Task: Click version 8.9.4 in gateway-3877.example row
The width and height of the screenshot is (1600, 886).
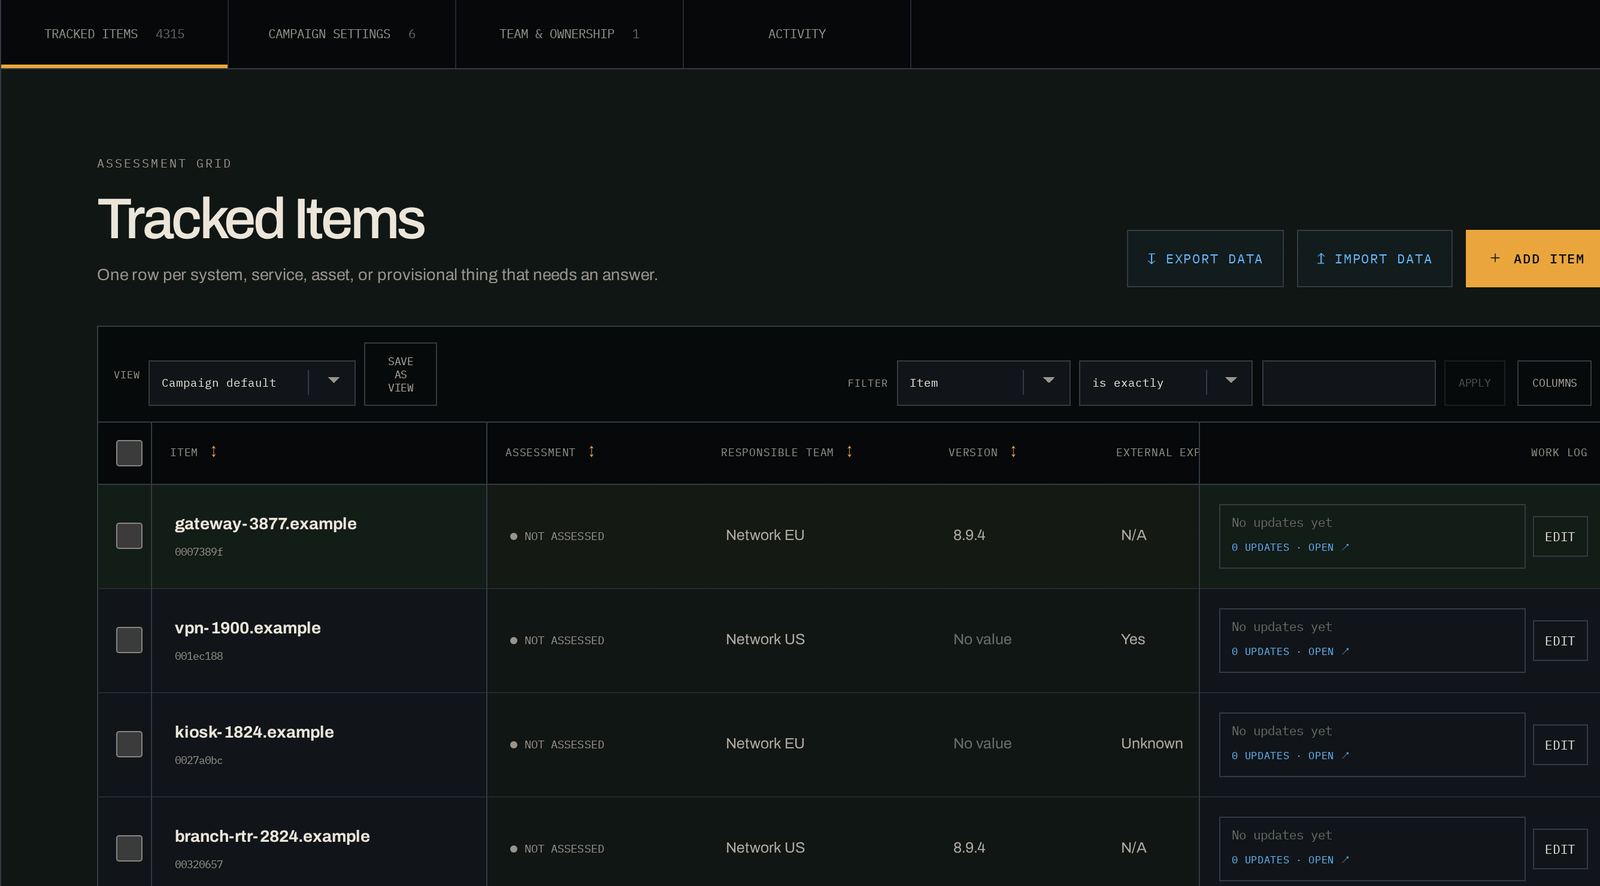Action: click(969, 535)
